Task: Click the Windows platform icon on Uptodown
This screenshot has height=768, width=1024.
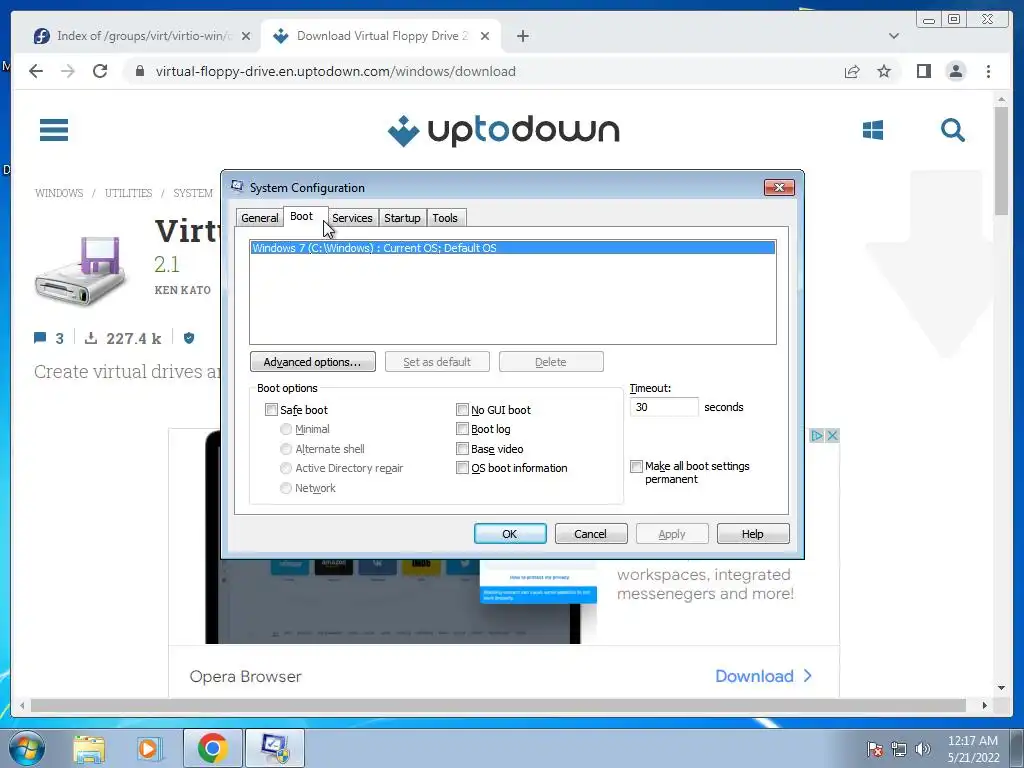Action: click(872, 130)
